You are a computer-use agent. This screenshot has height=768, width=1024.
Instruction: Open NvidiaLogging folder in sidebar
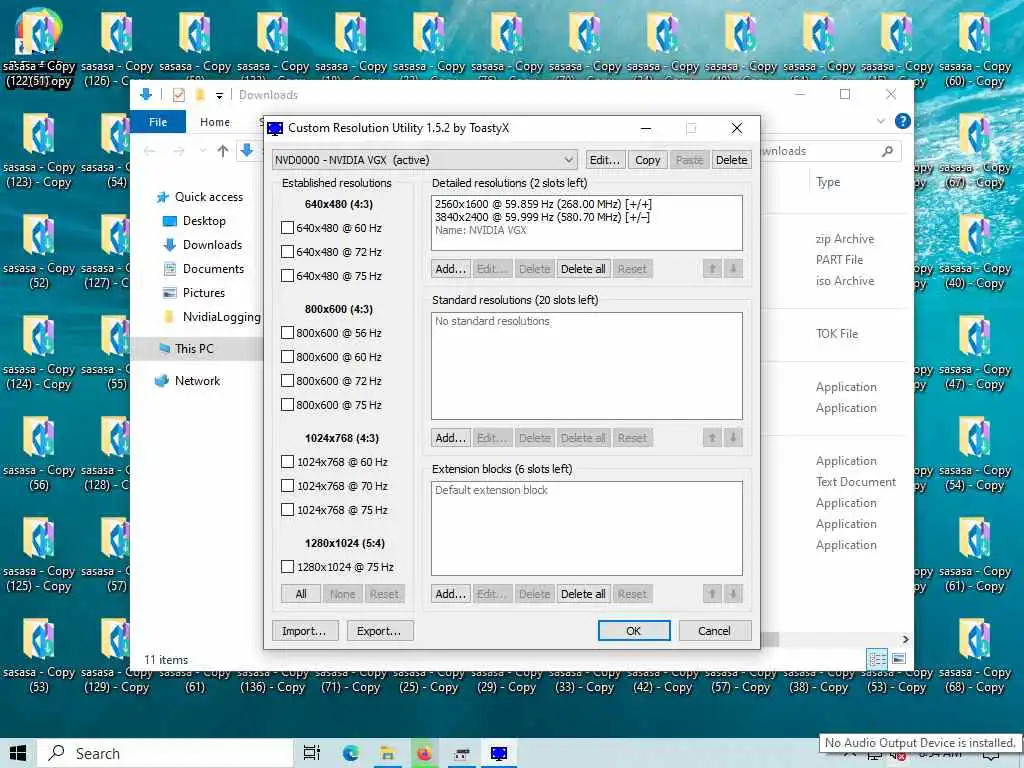click(x=221, y=317)
